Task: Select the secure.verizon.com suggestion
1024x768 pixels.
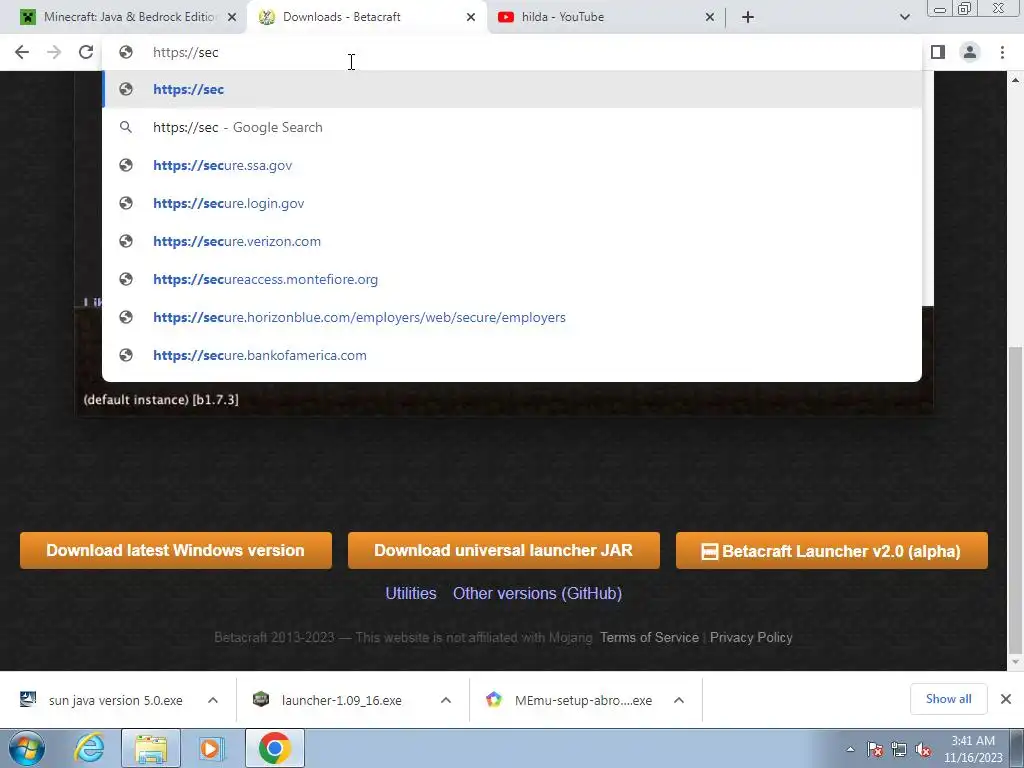Action: [x=512, y=241]
